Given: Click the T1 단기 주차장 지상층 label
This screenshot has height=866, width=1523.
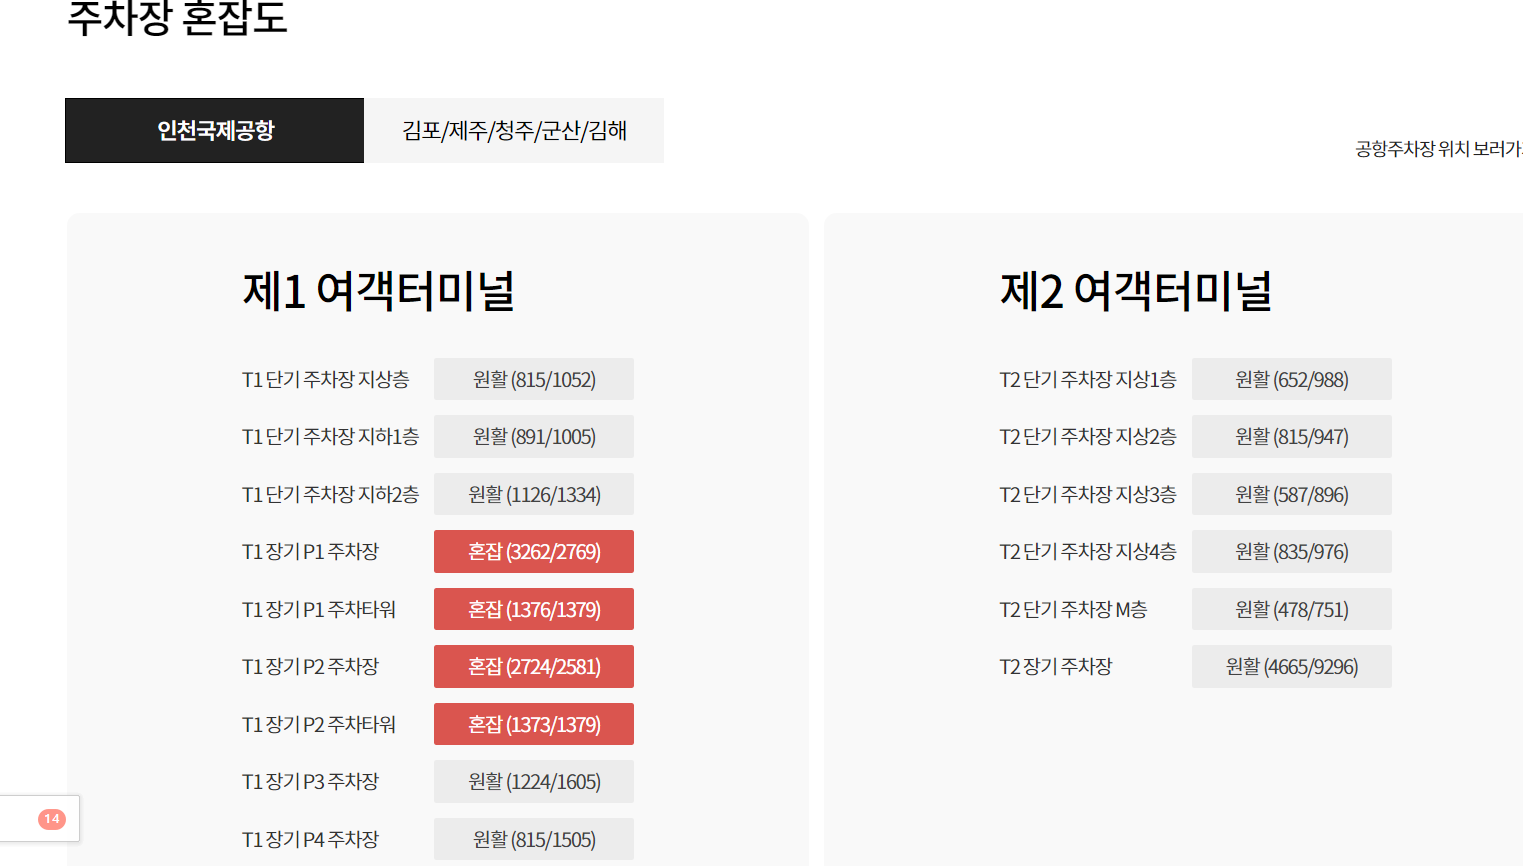Looking at the screenshot, I should click(326, 380).
